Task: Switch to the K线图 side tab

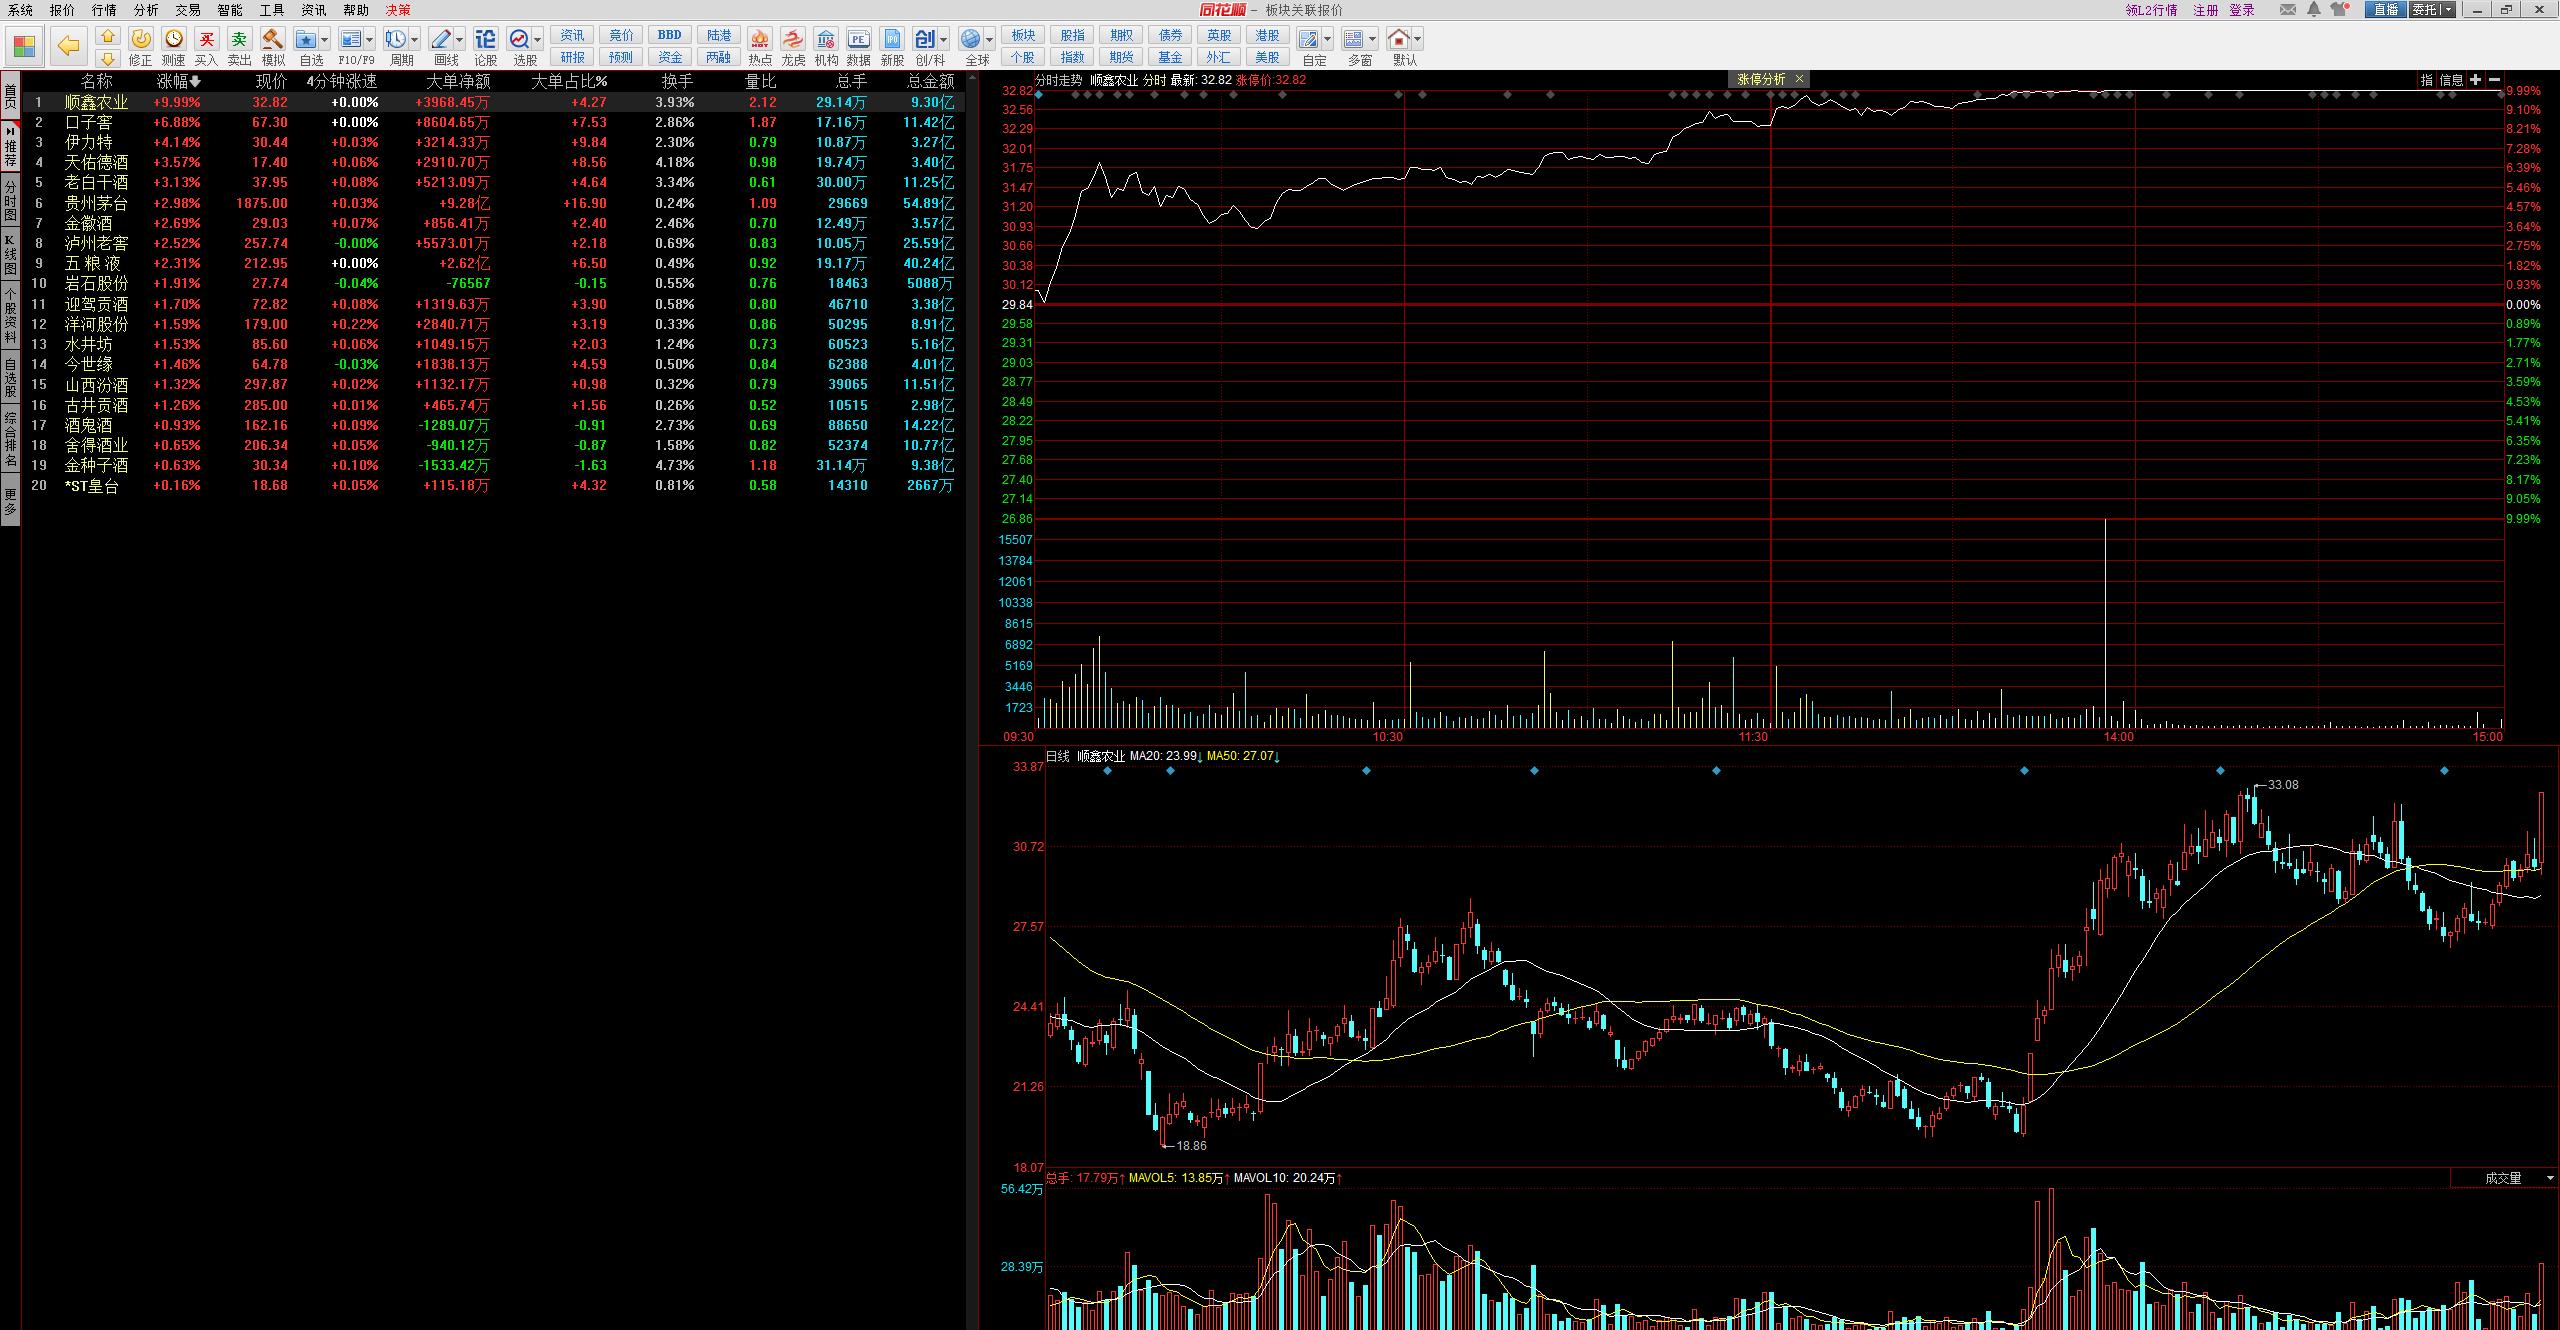Action: tap(10, 254)
